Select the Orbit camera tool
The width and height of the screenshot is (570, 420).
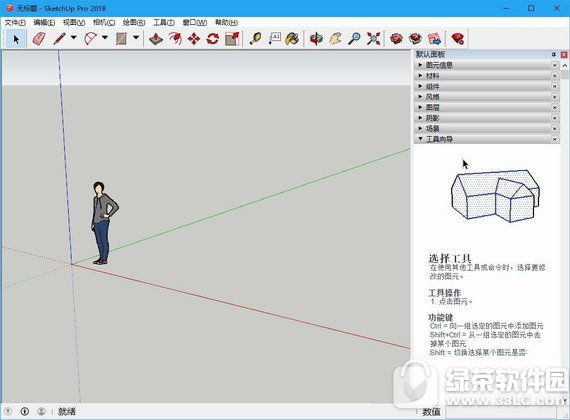coord(316,39)
